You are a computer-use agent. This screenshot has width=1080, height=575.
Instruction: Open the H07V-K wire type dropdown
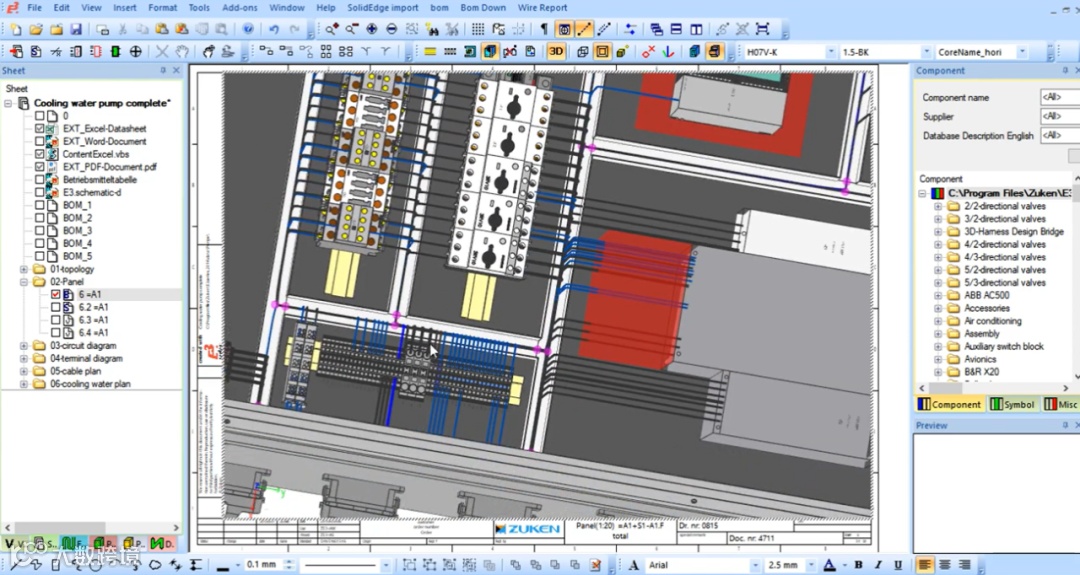[x=830, y=52]
